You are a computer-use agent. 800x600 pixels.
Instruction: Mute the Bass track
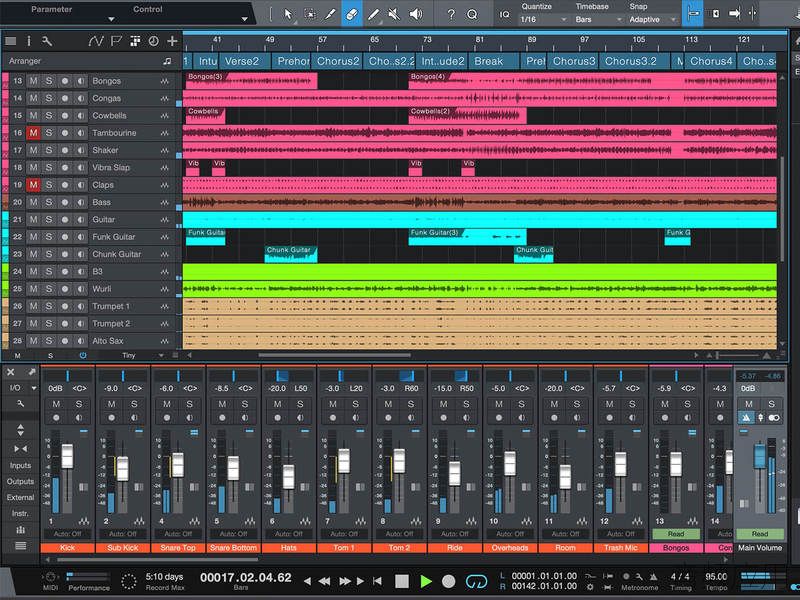pos(33,202)
